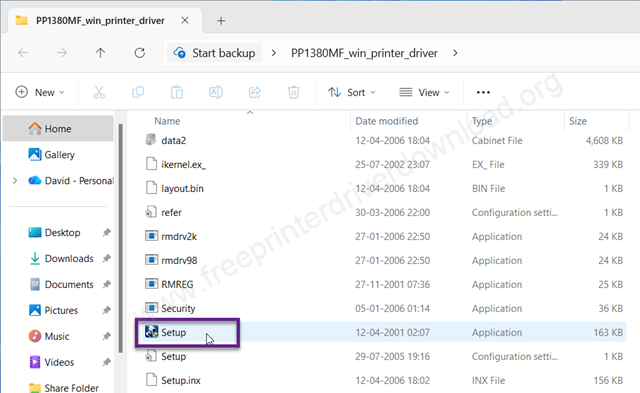Expand chevron after PP1380MF_win_printer_driver breadcrumb

click(455, 53)
